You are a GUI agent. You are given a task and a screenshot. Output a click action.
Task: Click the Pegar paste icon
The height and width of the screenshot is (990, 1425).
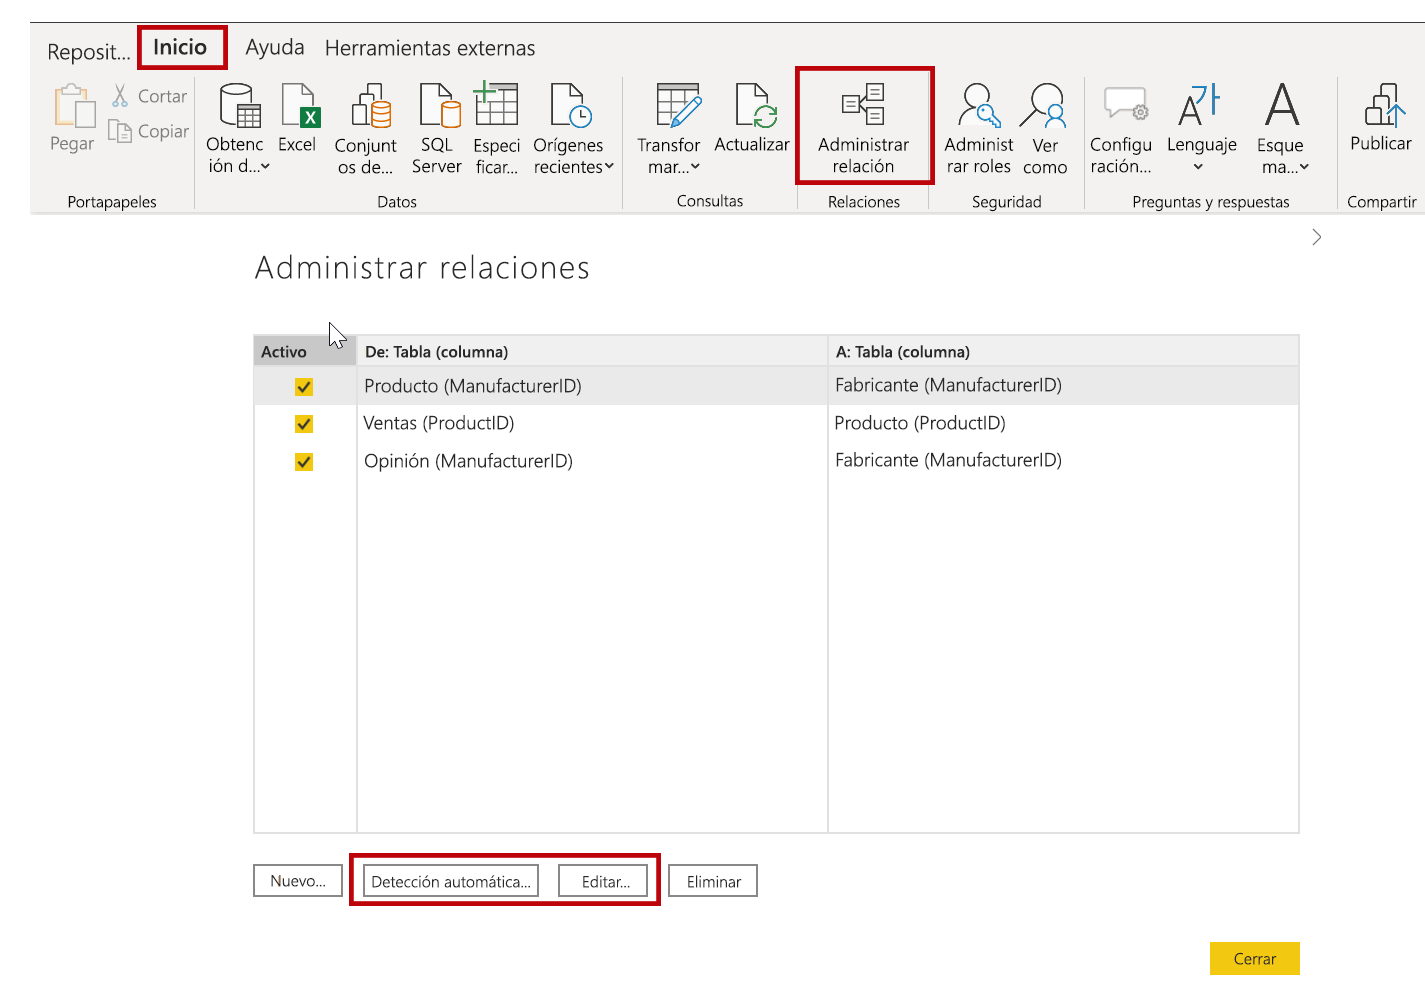coord(74,106)
